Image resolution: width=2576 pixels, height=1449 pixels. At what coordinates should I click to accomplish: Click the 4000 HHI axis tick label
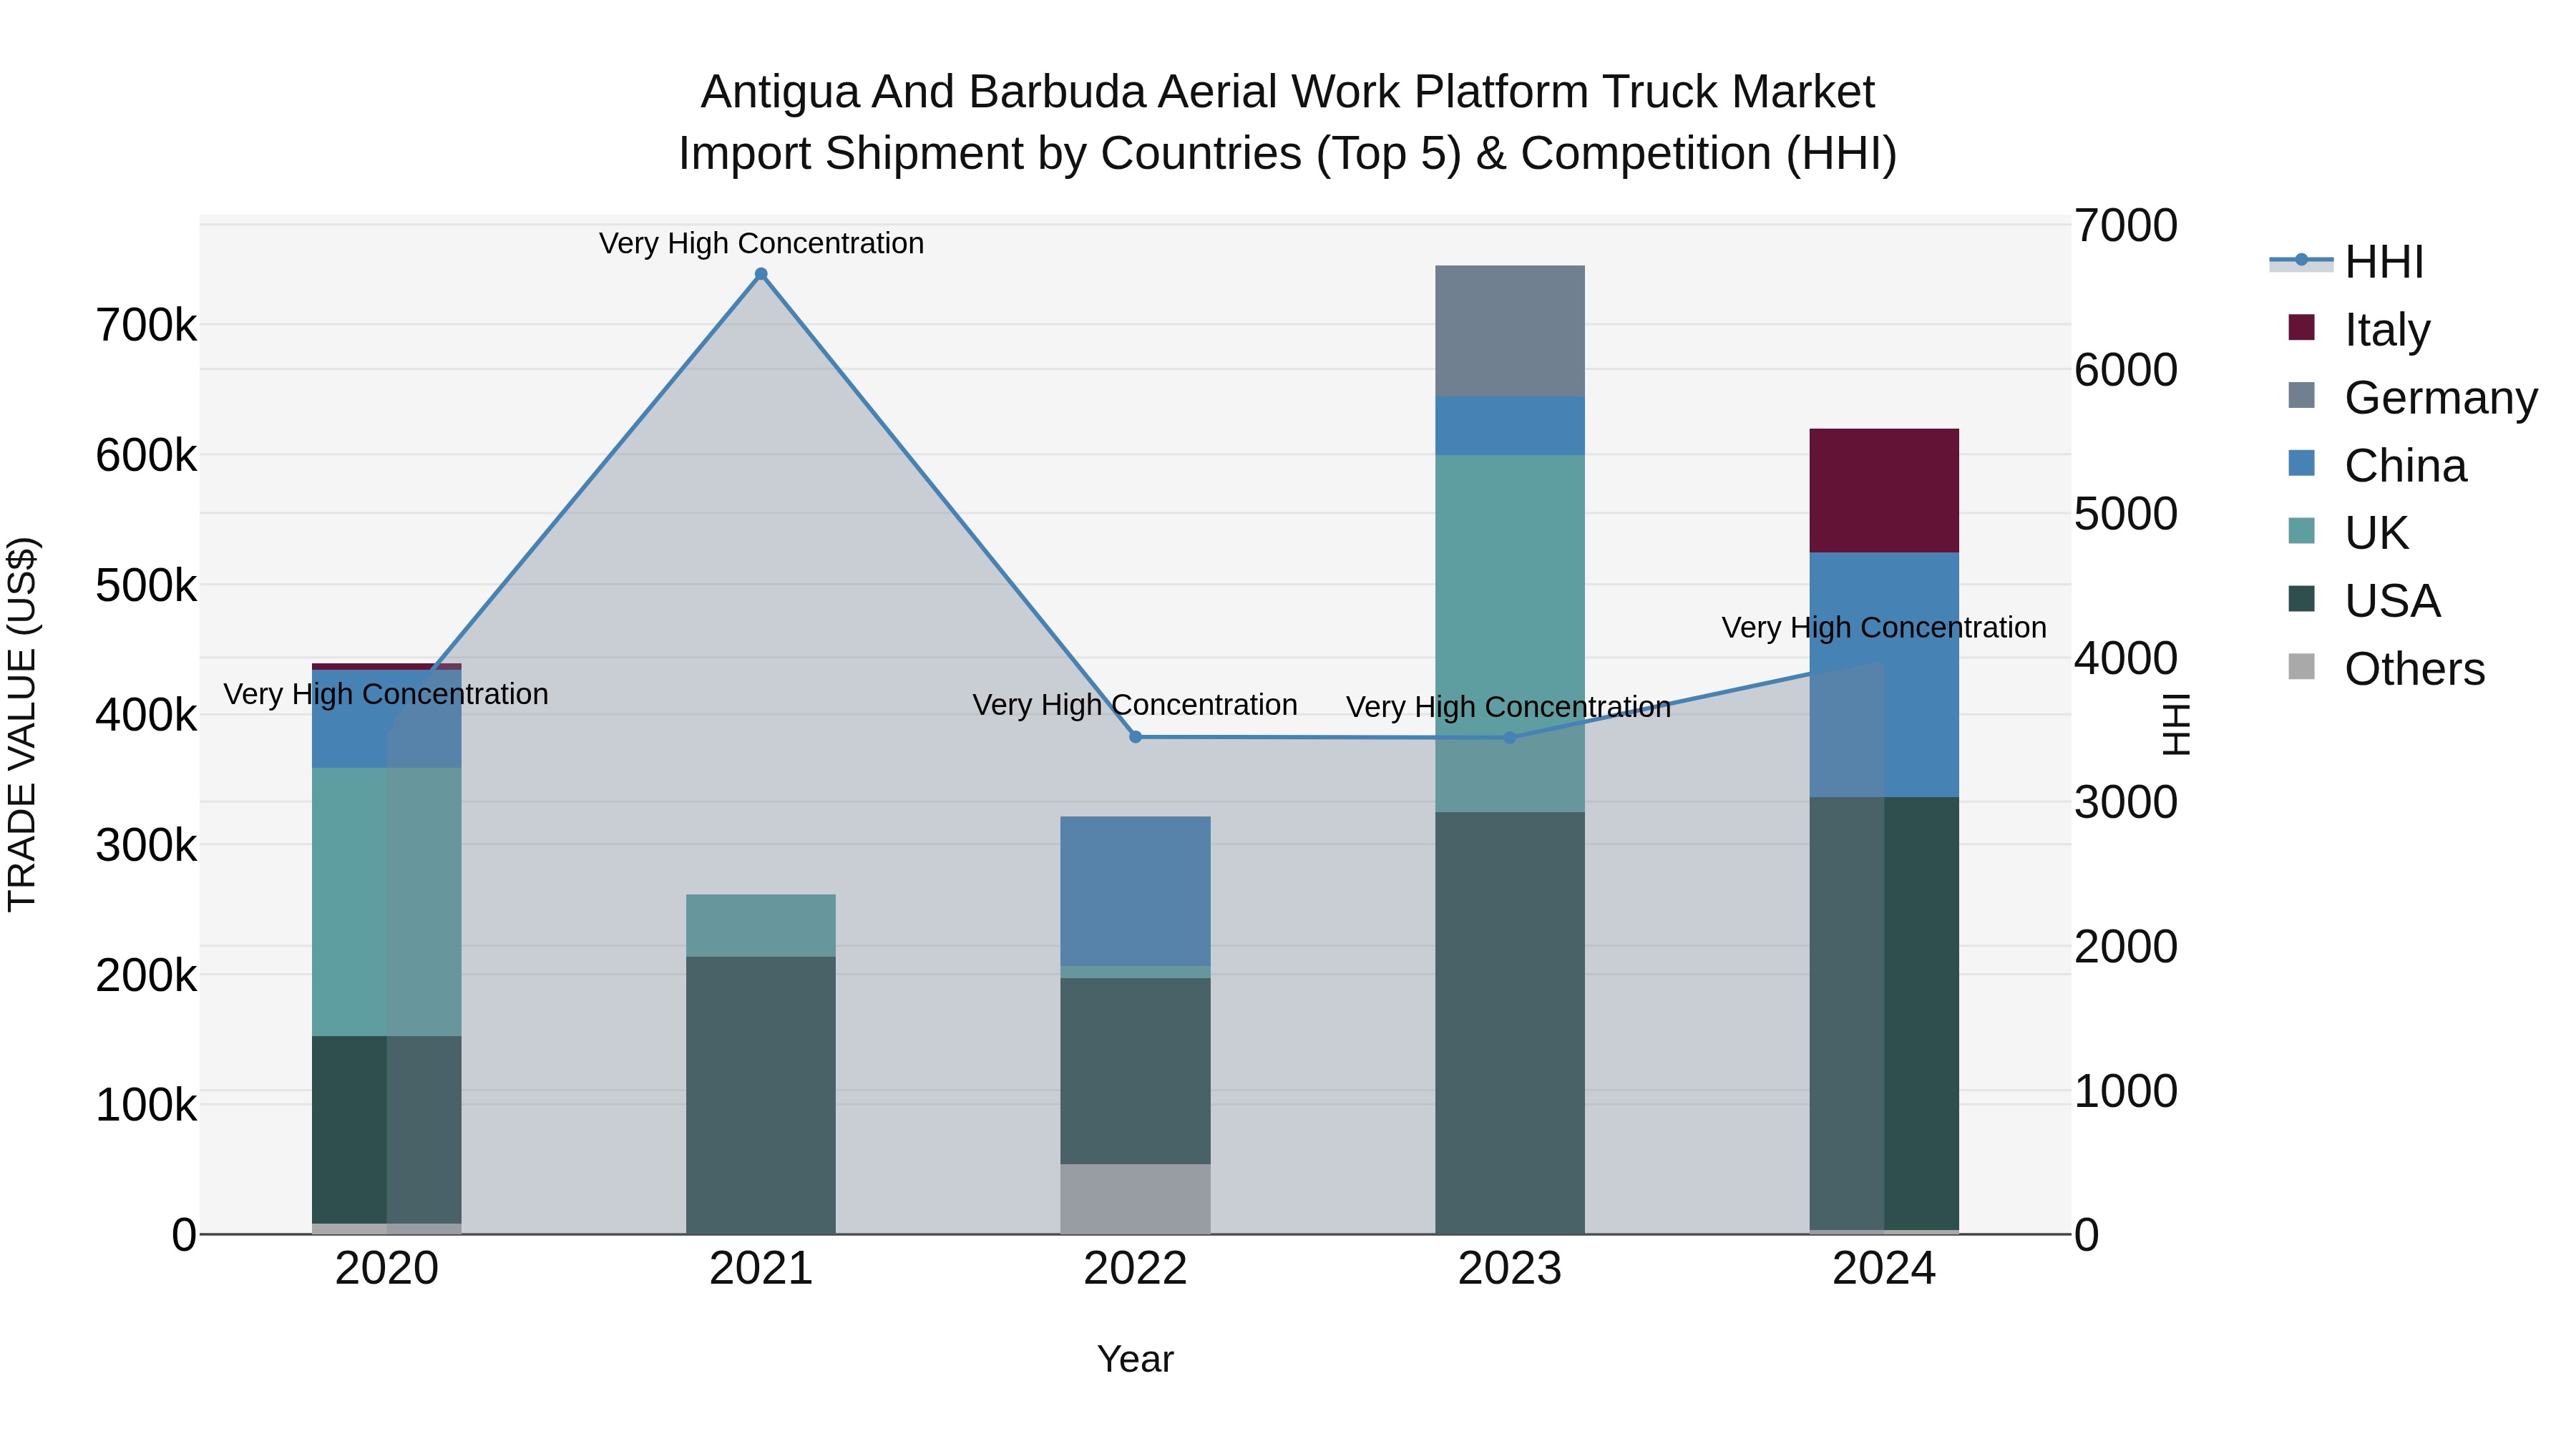point(2126,658)
